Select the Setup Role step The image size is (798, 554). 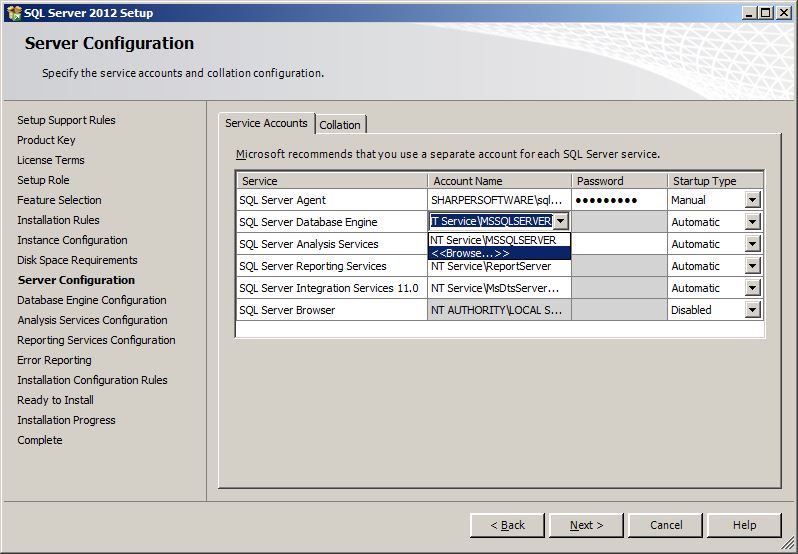point(43,180)
